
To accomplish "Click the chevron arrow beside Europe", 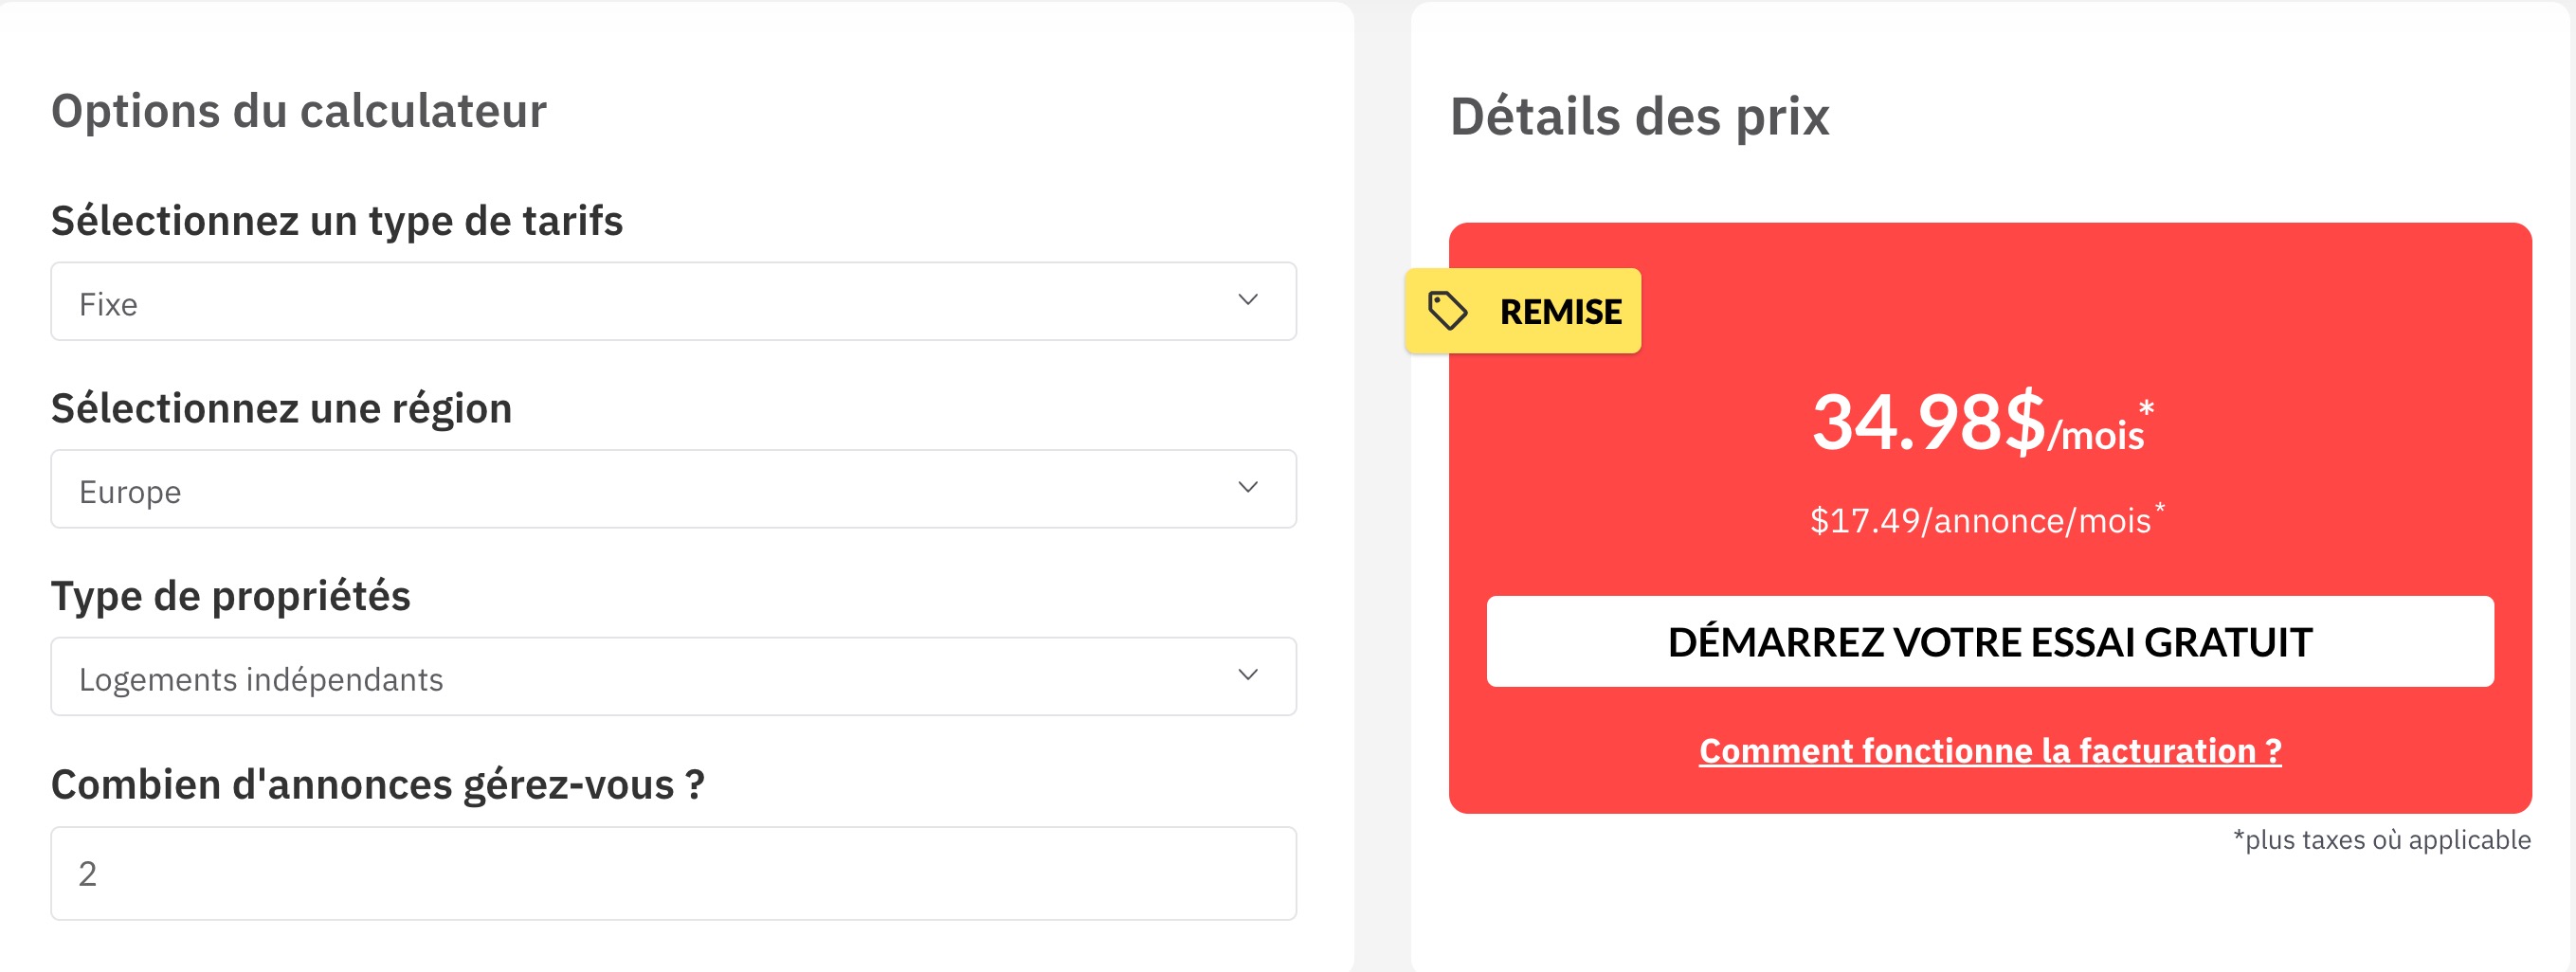I will tap(1247, 487).
